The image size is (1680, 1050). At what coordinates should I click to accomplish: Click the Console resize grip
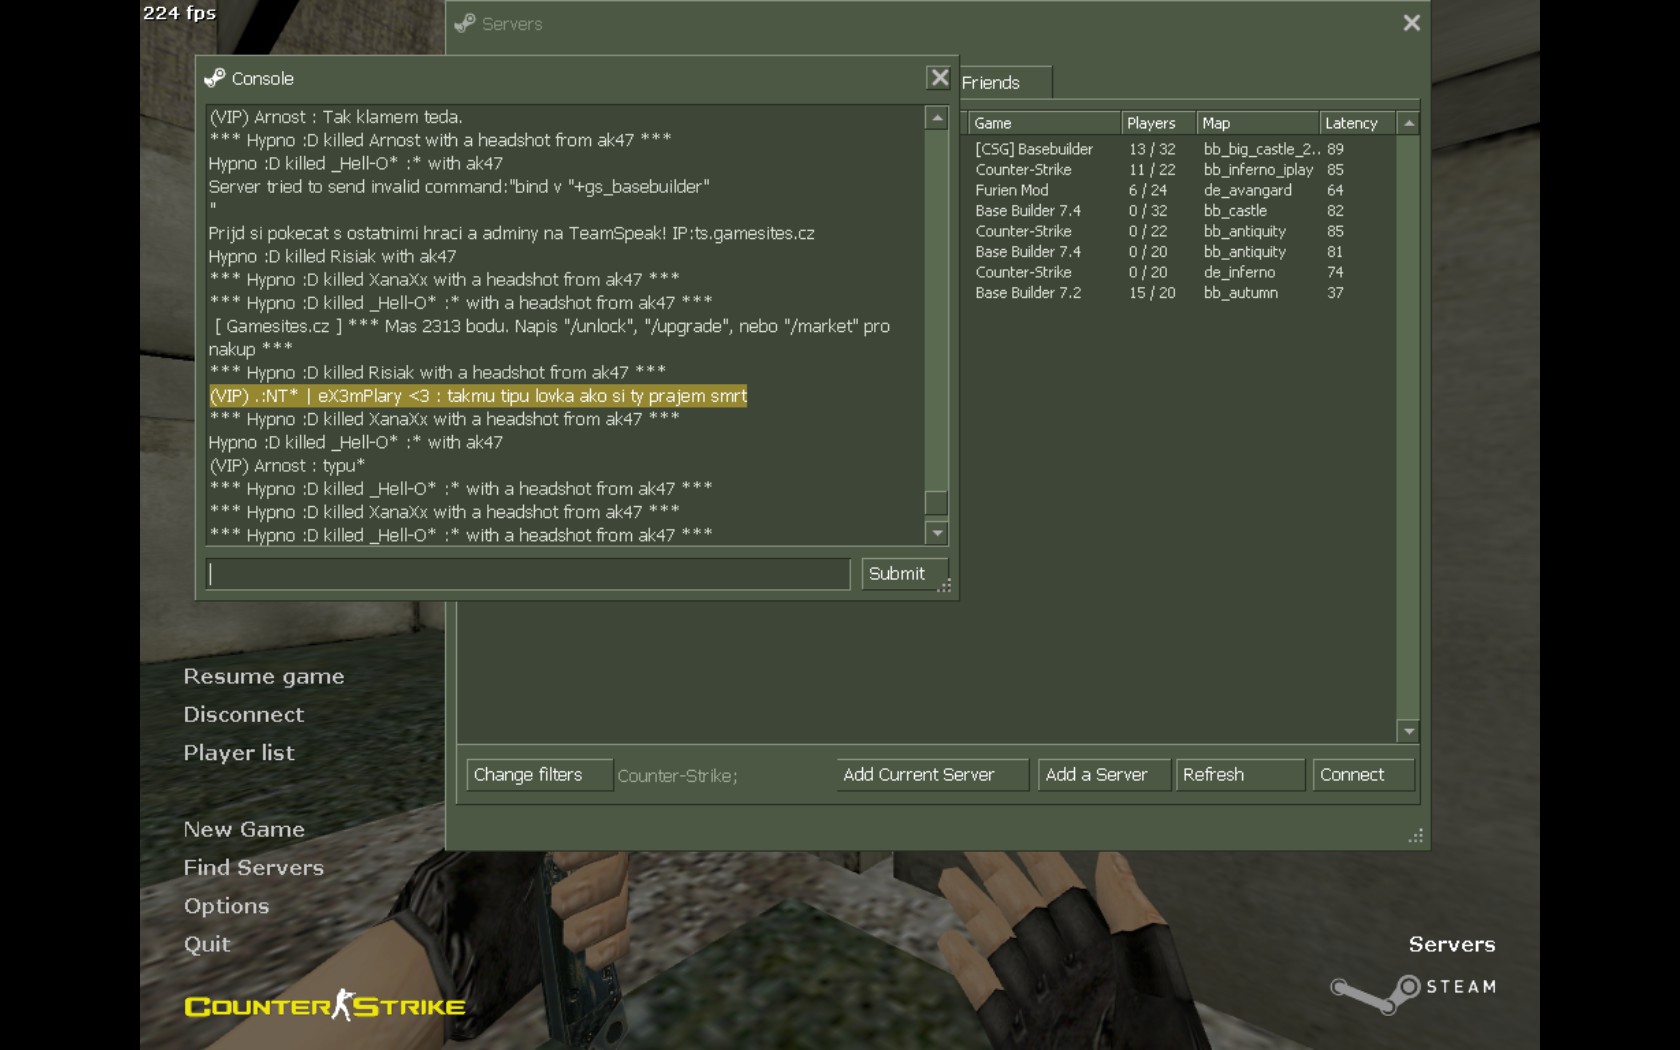click(945, 586)
